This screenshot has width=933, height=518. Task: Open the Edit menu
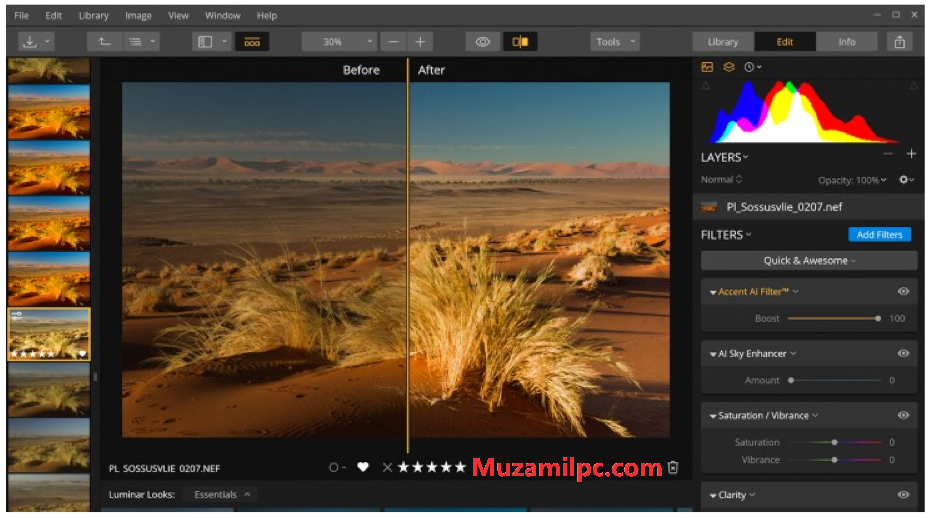click(54, 15)
